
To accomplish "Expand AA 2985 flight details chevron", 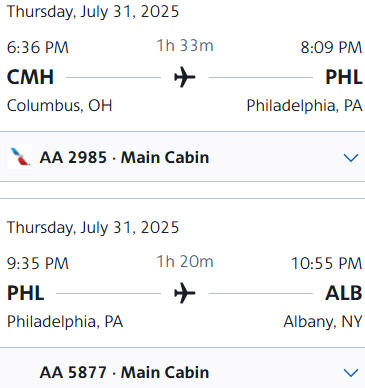I will (x=351, y=157).
